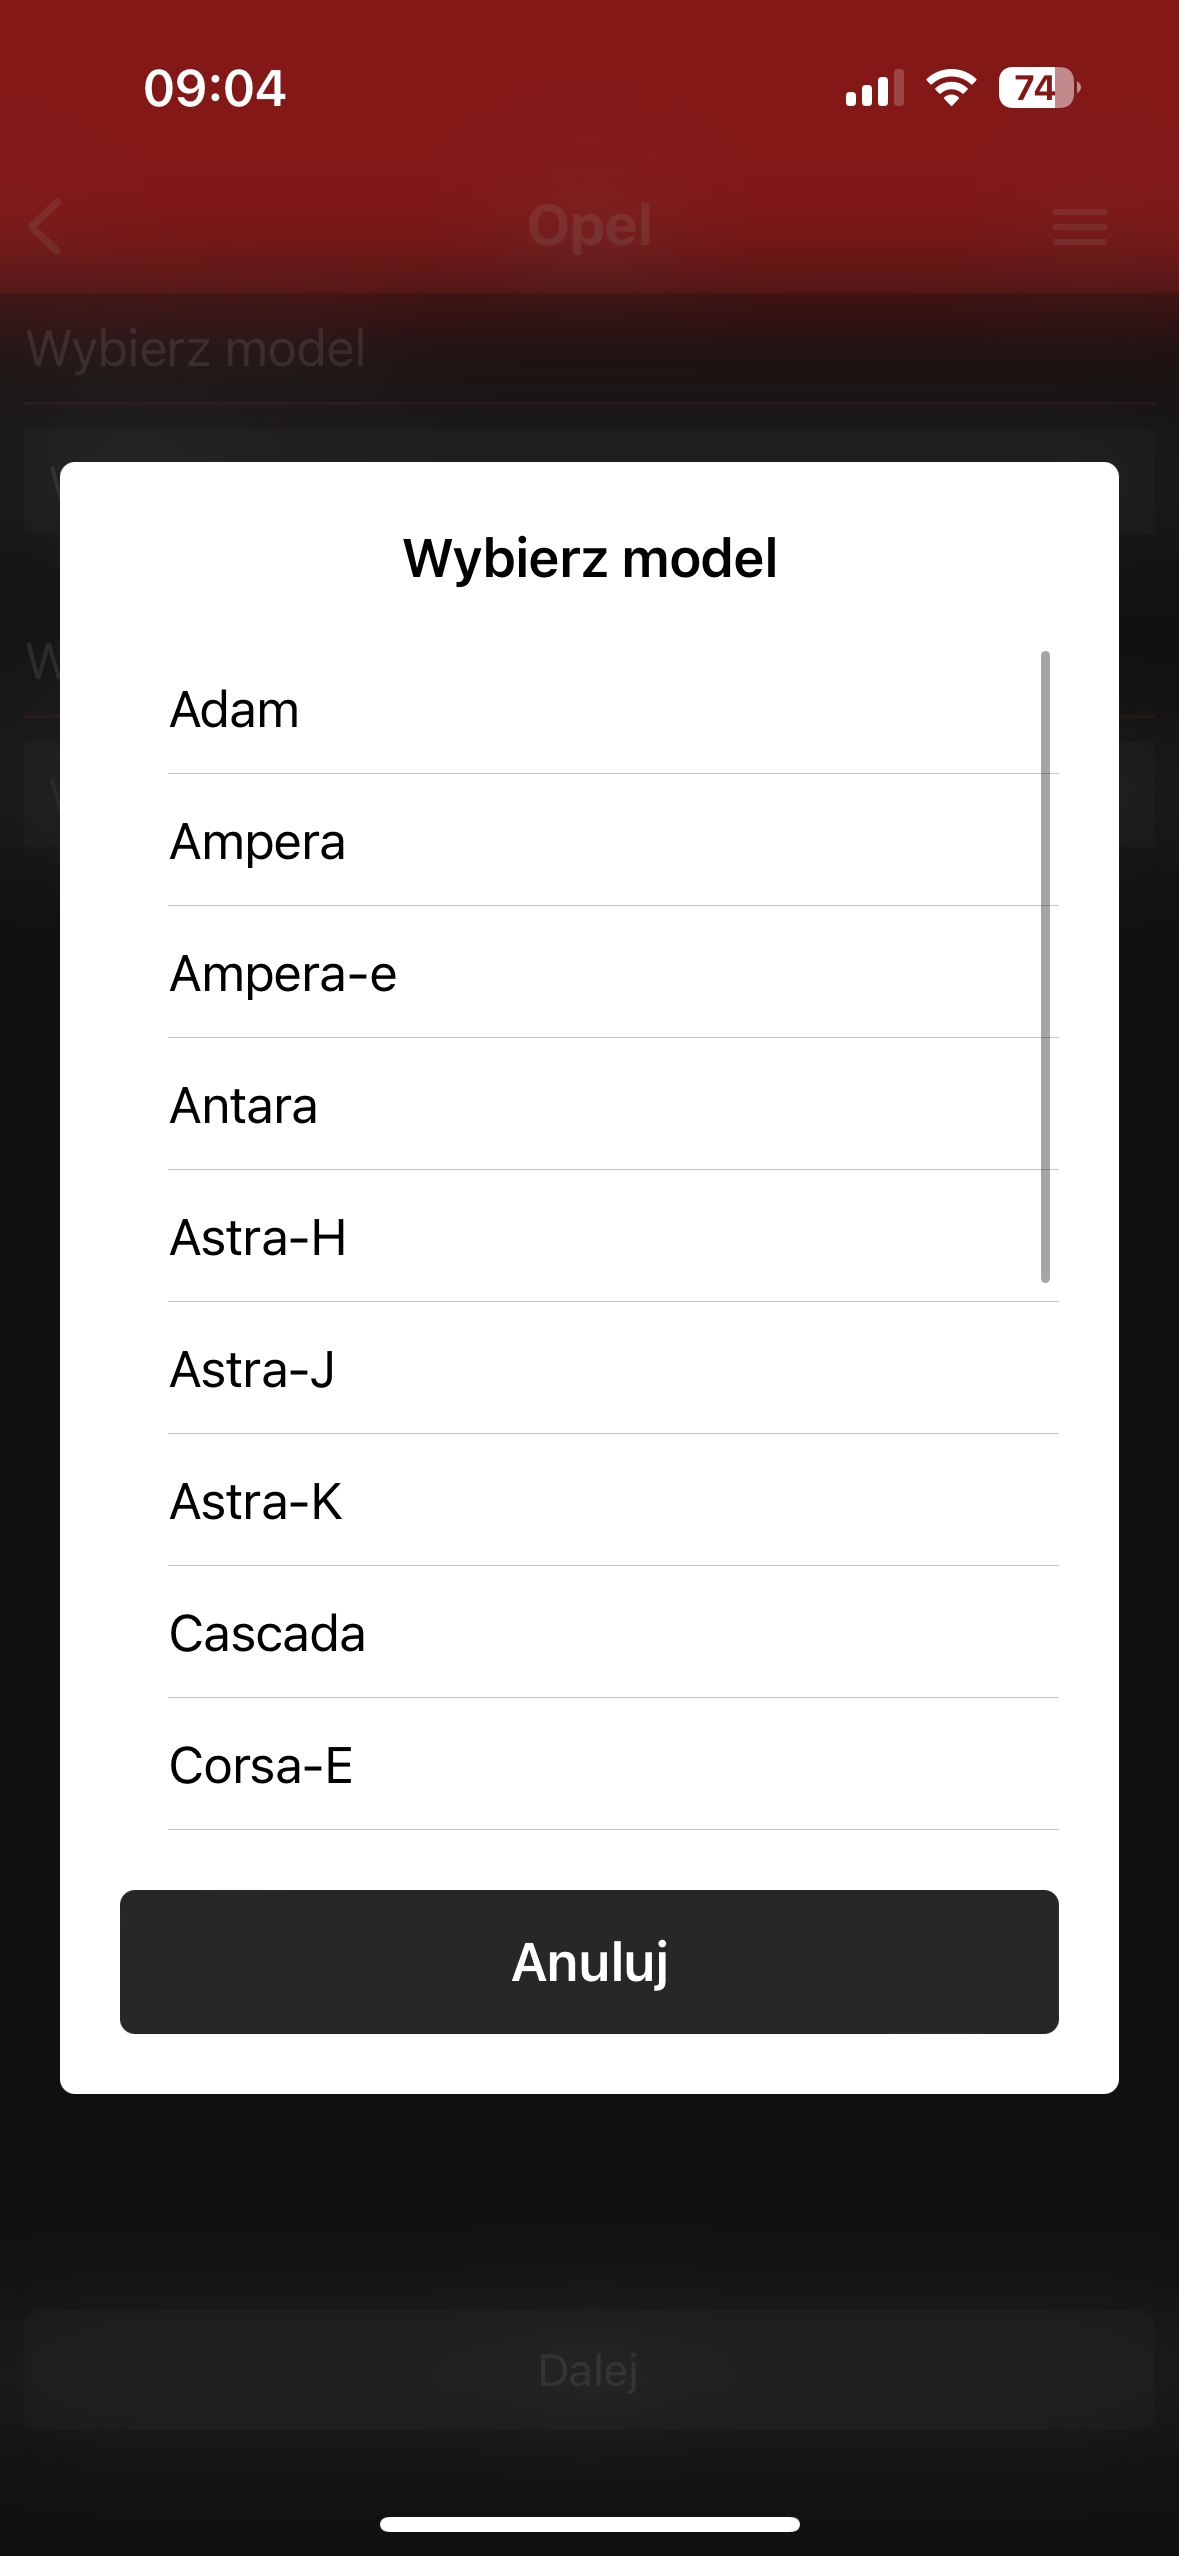
Task: Tap the dimmed Dalej button
Action: pyautogui.click(x=589, y=2370)
